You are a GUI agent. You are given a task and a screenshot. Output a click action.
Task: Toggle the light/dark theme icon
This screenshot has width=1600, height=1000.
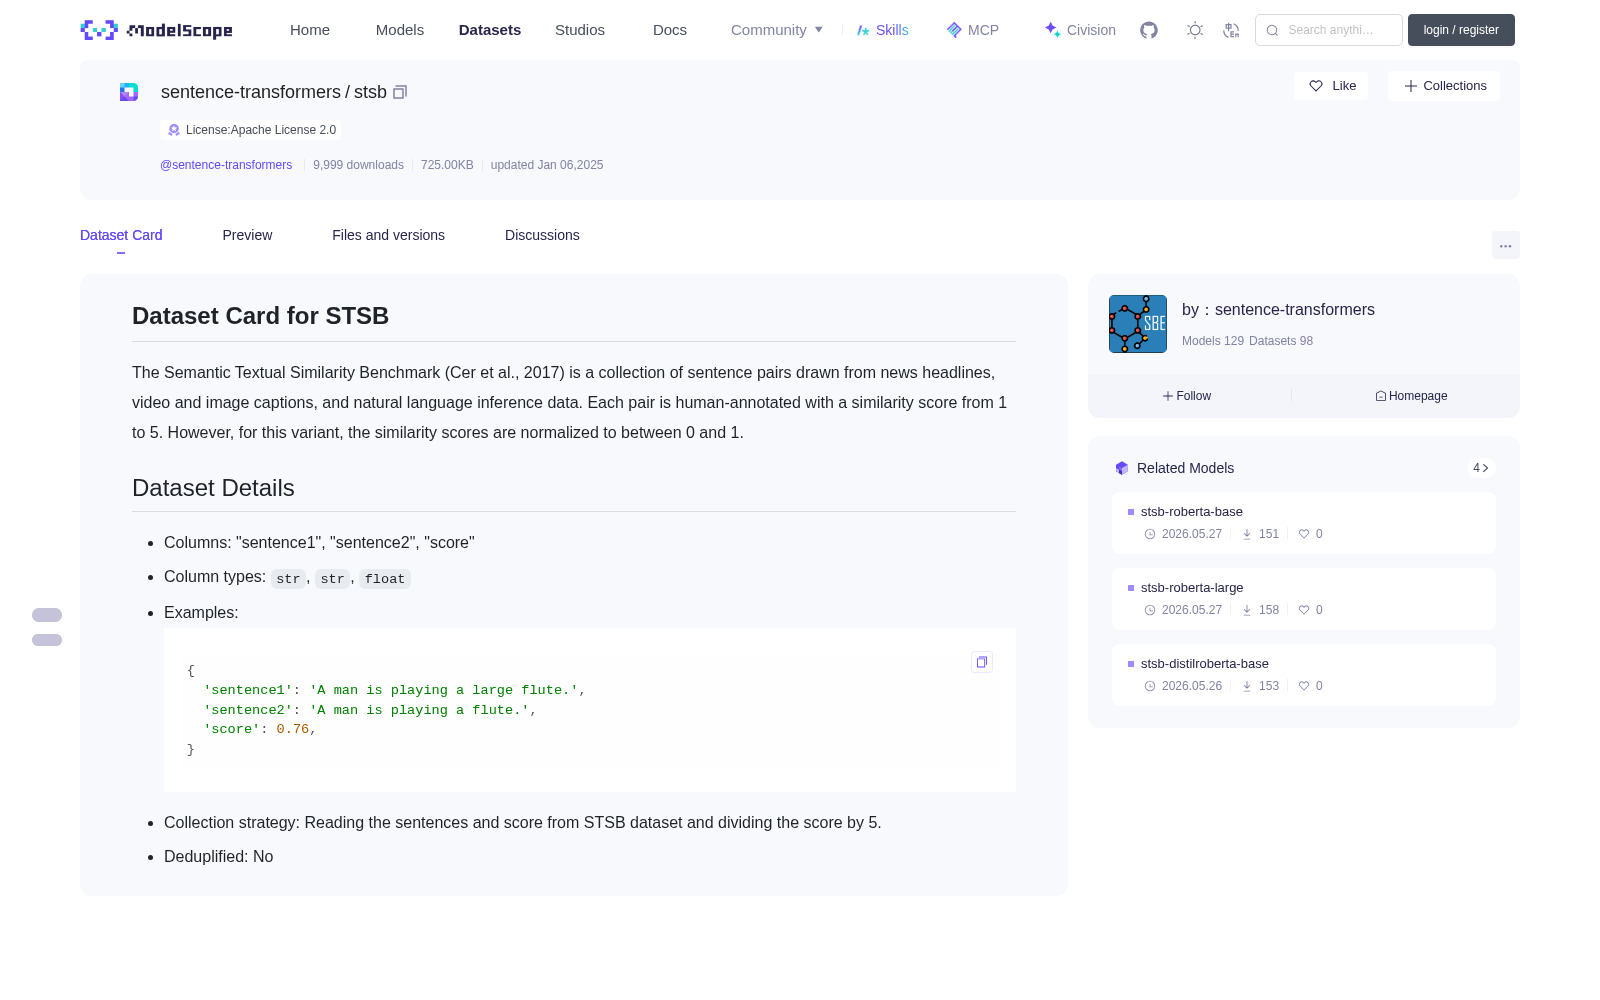(x=1195, y=30)
